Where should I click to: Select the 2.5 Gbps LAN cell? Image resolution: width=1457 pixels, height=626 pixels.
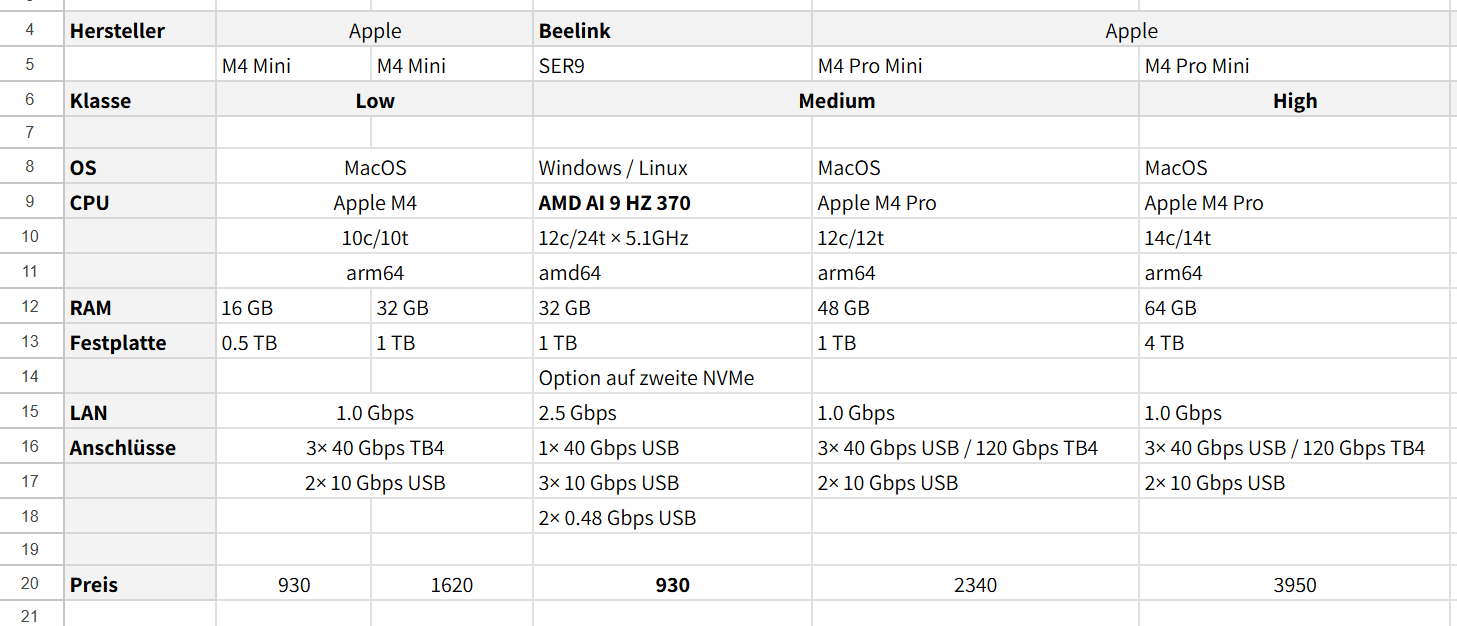673,413
